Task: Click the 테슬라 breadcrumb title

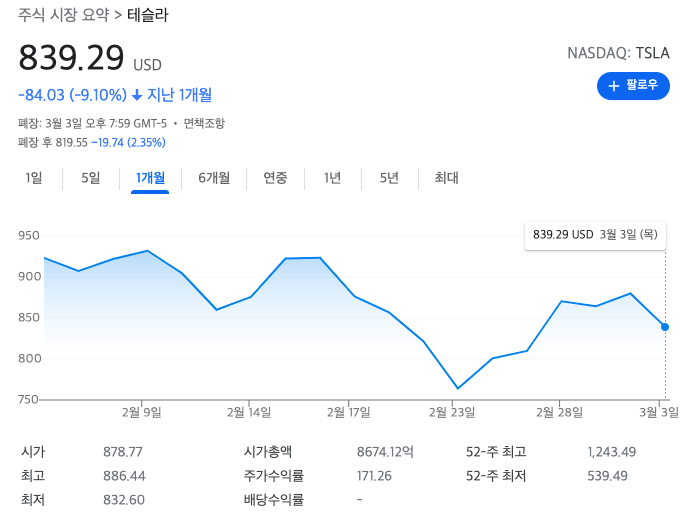Action: [x=148, y=15]
